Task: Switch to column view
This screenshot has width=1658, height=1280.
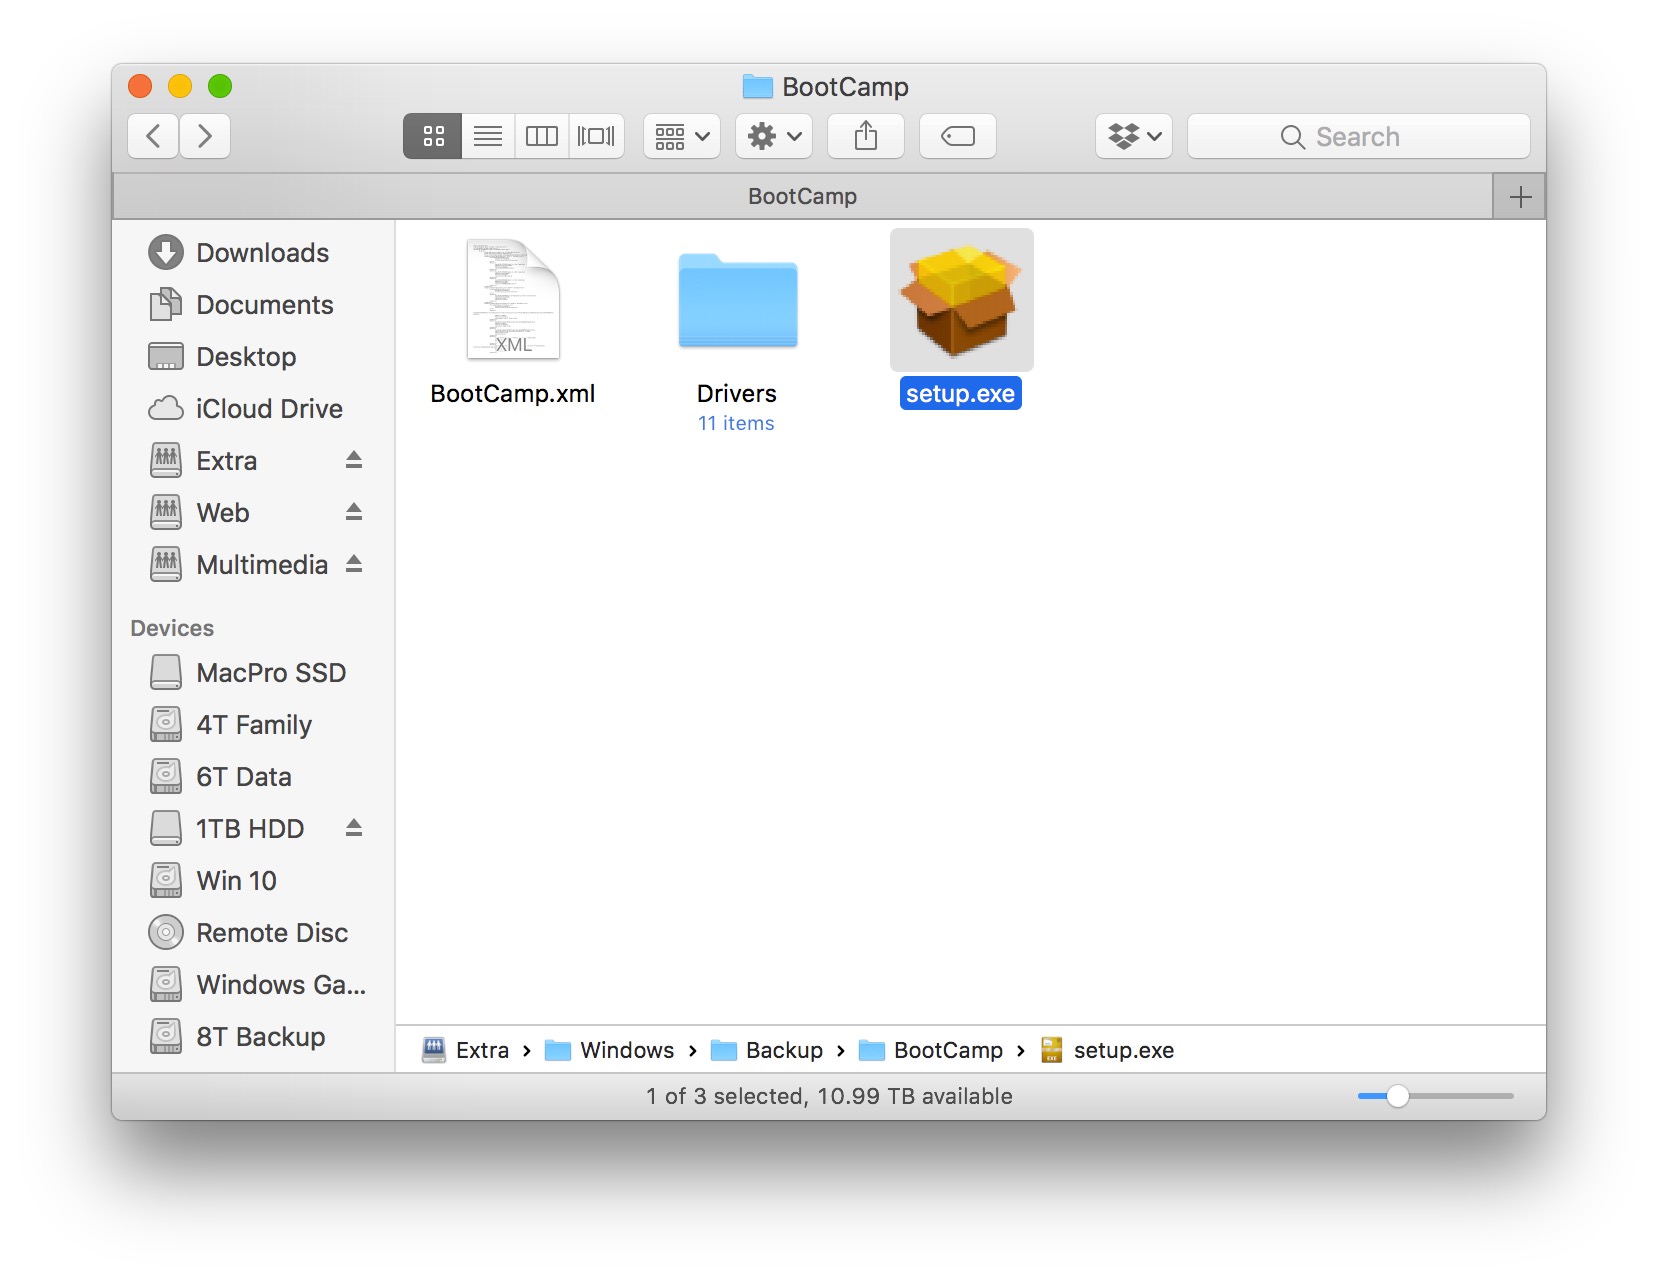Action: click(542, 136)
